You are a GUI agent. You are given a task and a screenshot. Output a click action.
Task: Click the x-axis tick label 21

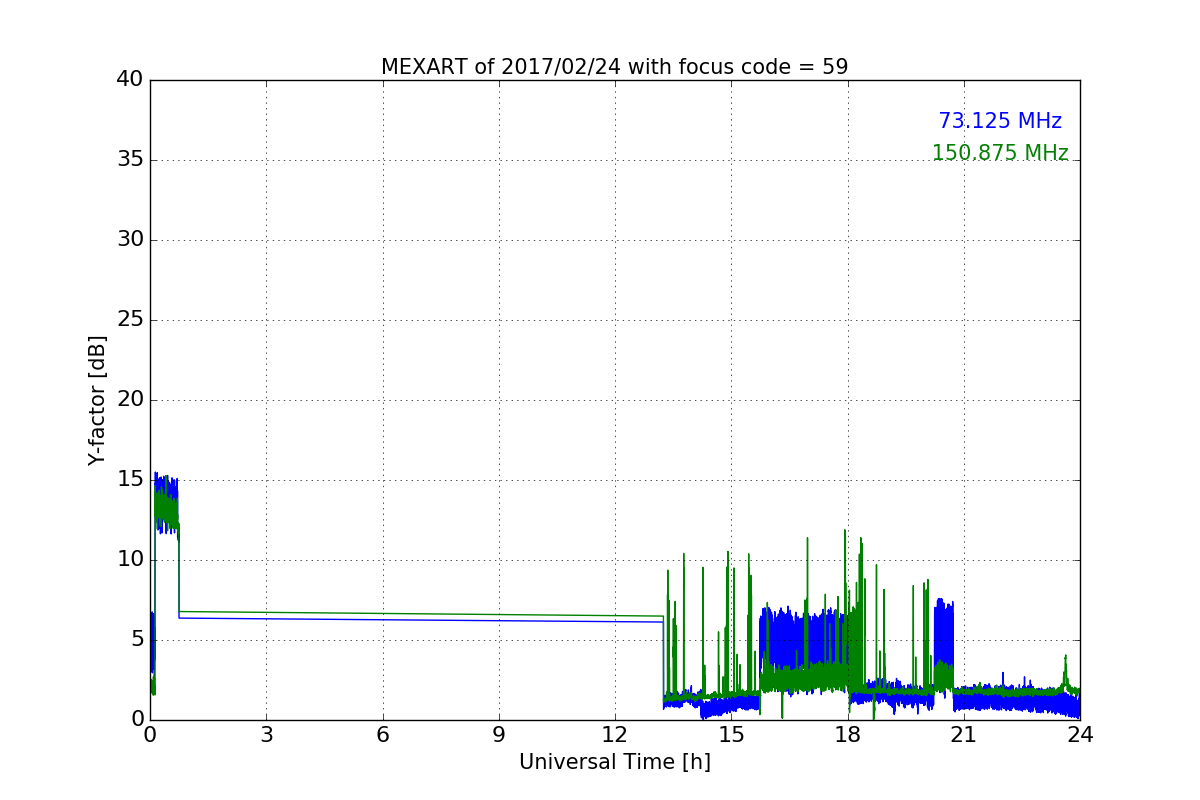(x=963, y=734)
